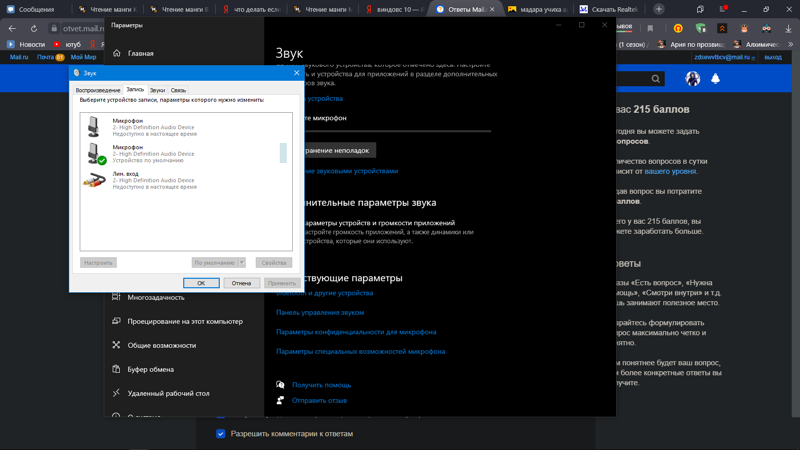Open the notifications bell icon
The height and width of the screenshot is (450, 800).
pos(715,79)
